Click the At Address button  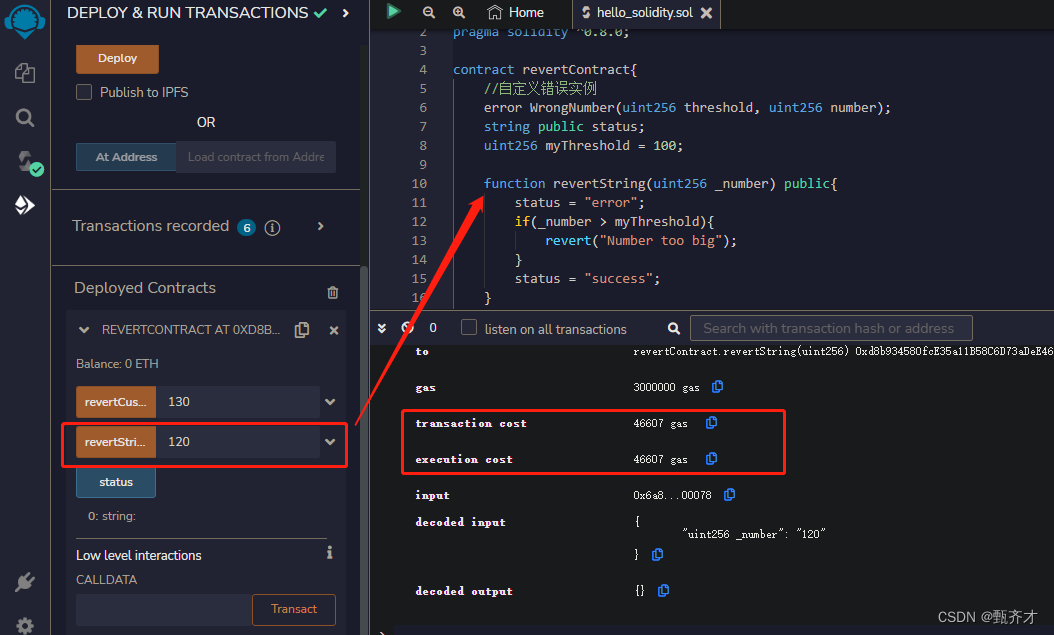click(x=126, y=157)
